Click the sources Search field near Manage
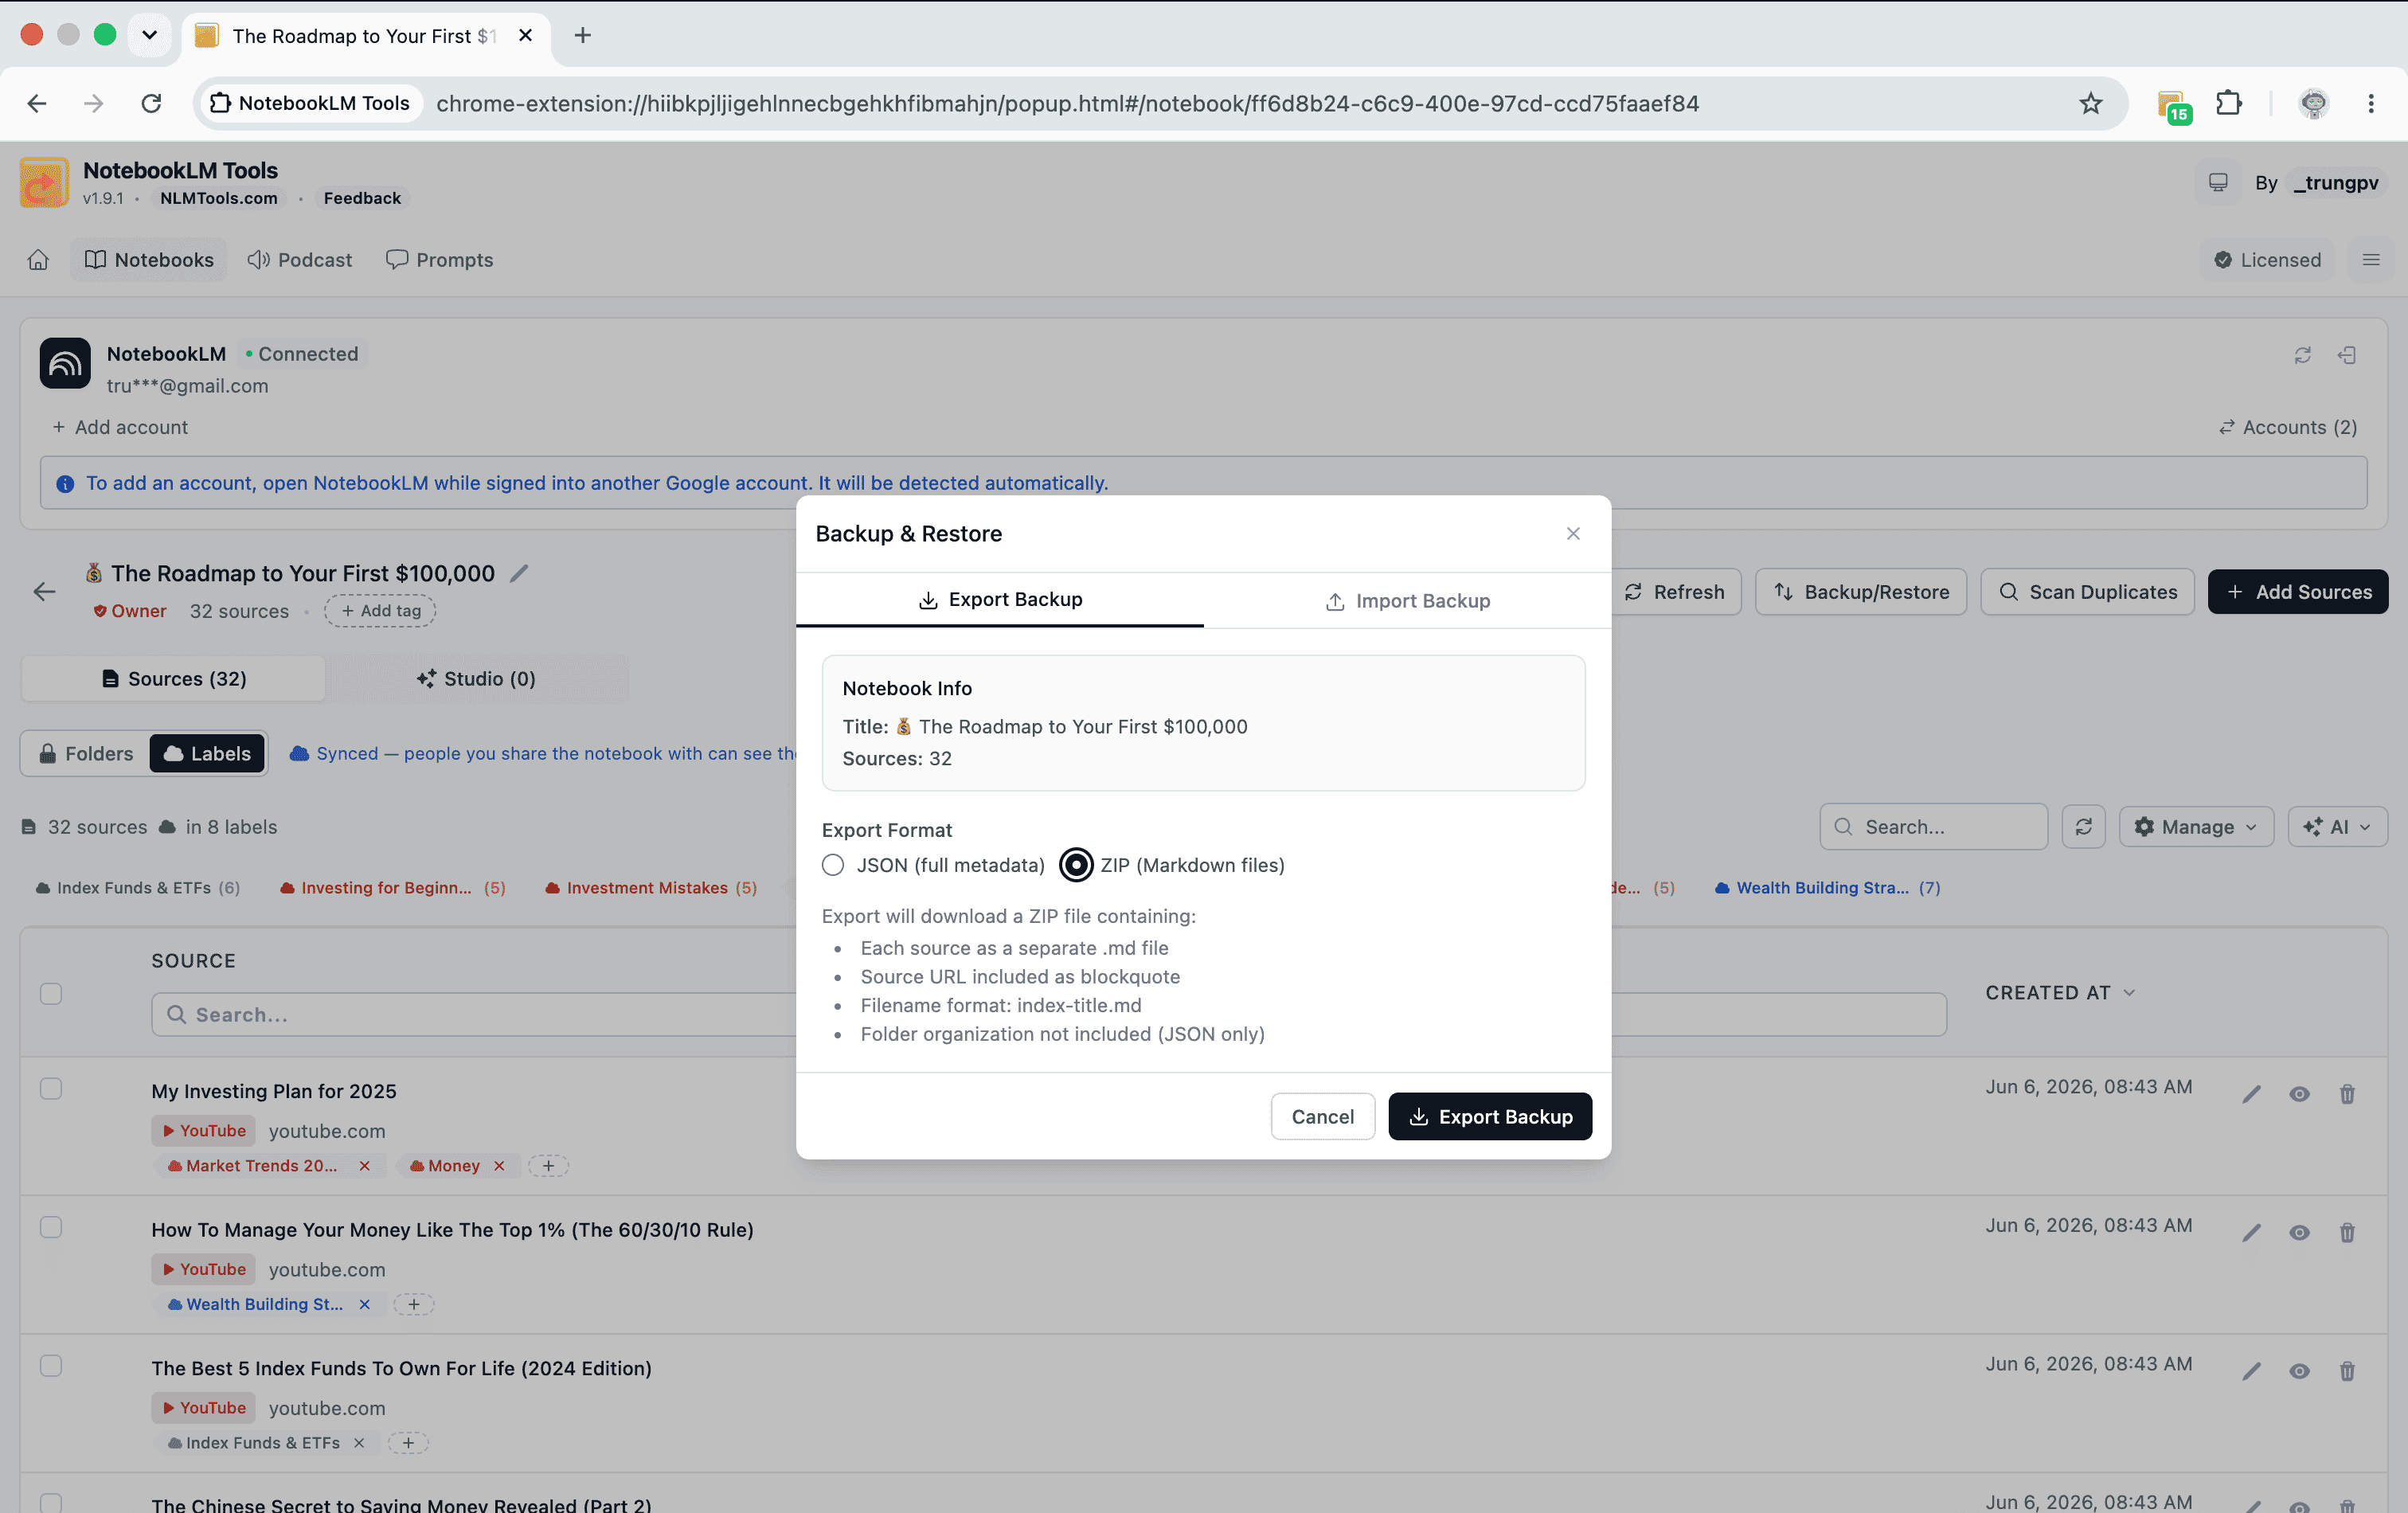Screen dimensions: 2408x1513 1934,827
